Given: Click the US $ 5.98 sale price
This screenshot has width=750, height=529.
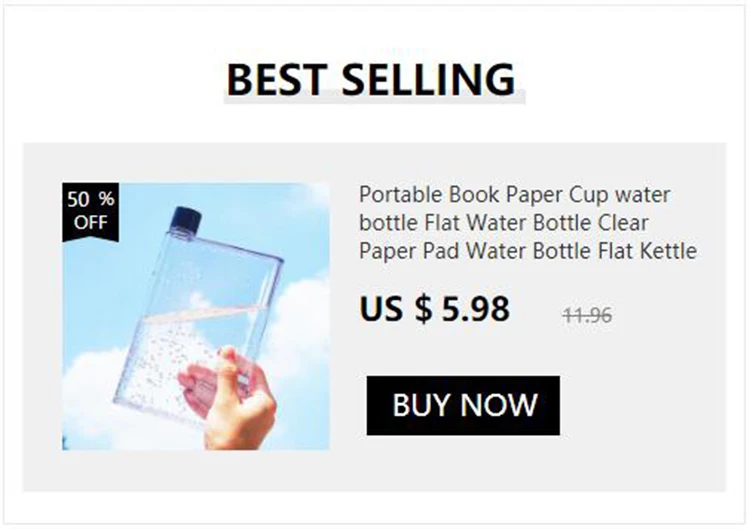Looking at the screenshot, I should [x=434, y=309].
